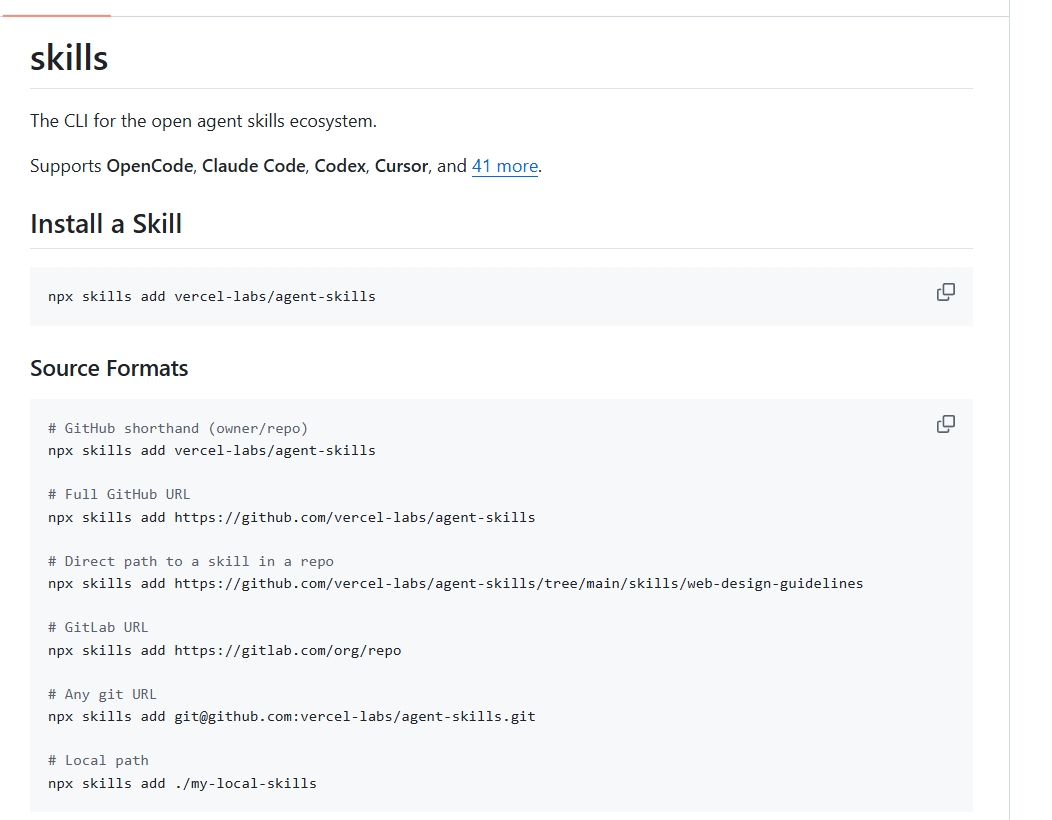This screenshot has width=1052, height=820.
Task: Click the bold "OpenCode" text
Action: click(150, 166)
